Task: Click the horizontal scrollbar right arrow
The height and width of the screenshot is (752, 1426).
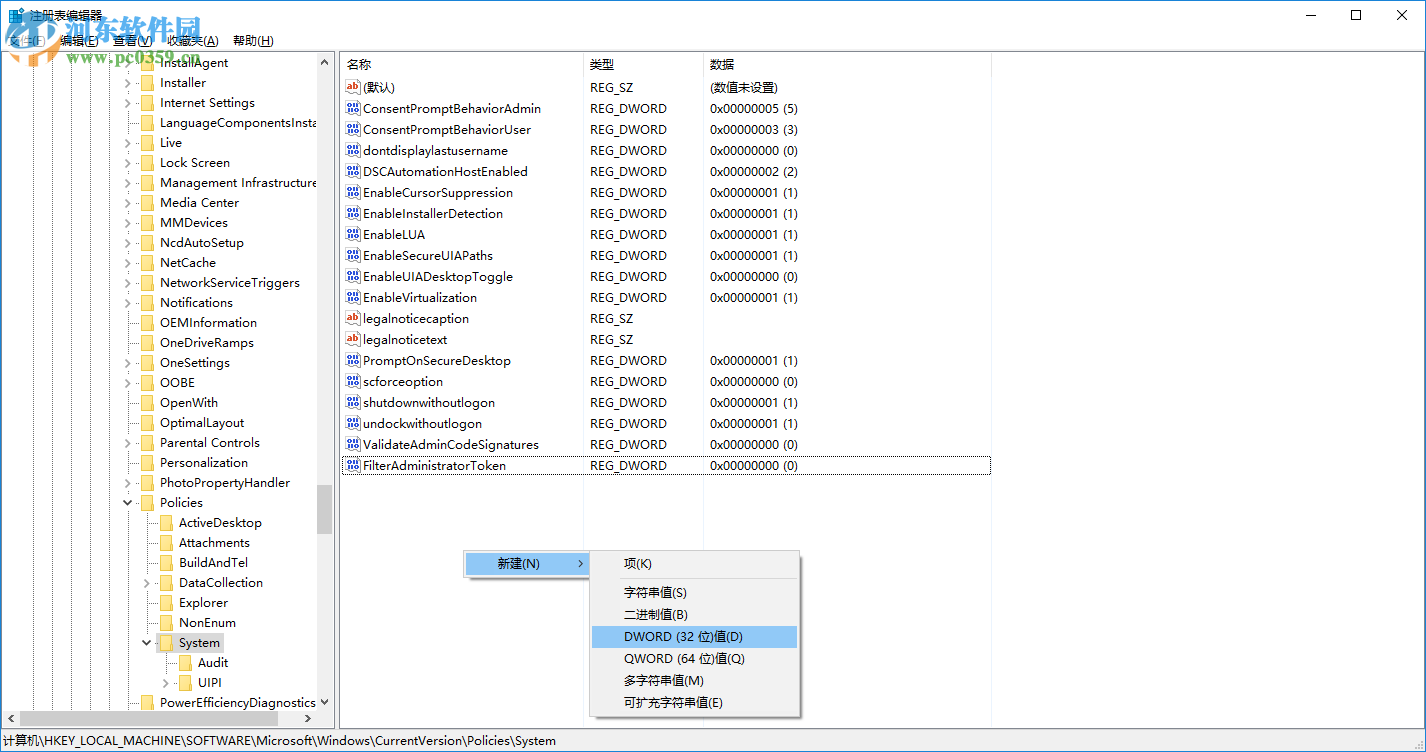Action: point(308,718)
